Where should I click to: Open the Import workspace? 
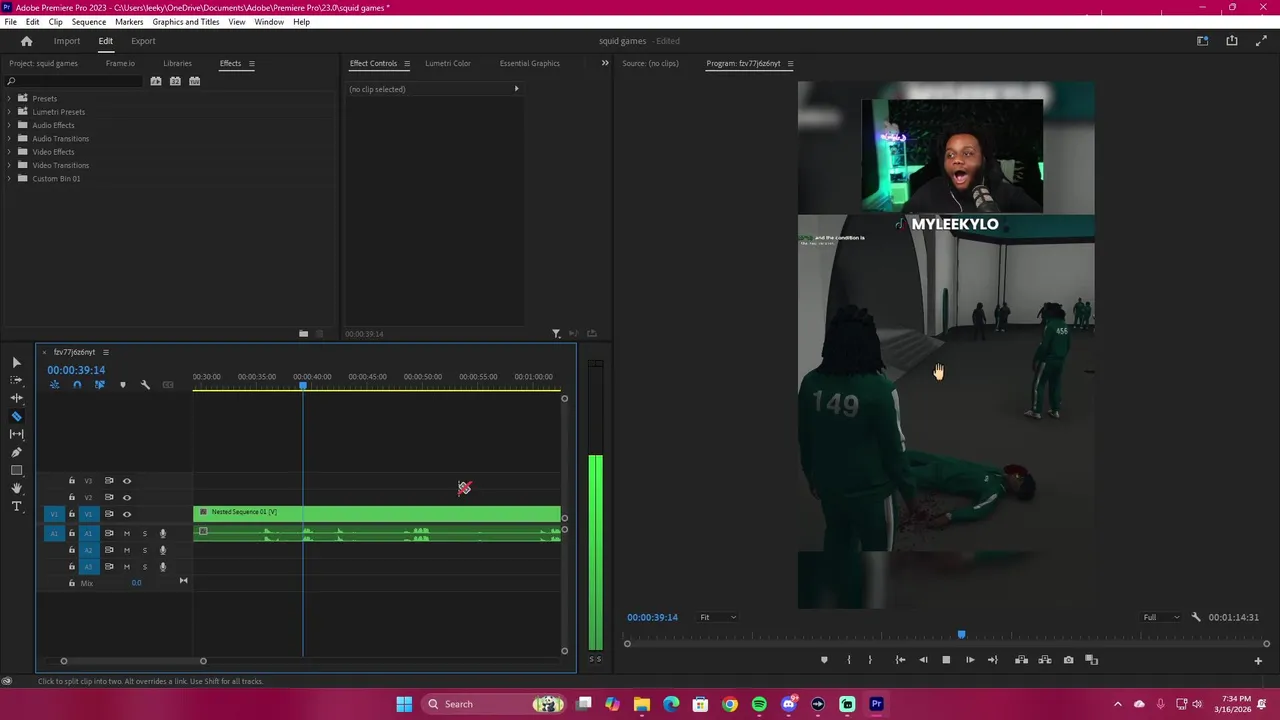coord(67,41)
